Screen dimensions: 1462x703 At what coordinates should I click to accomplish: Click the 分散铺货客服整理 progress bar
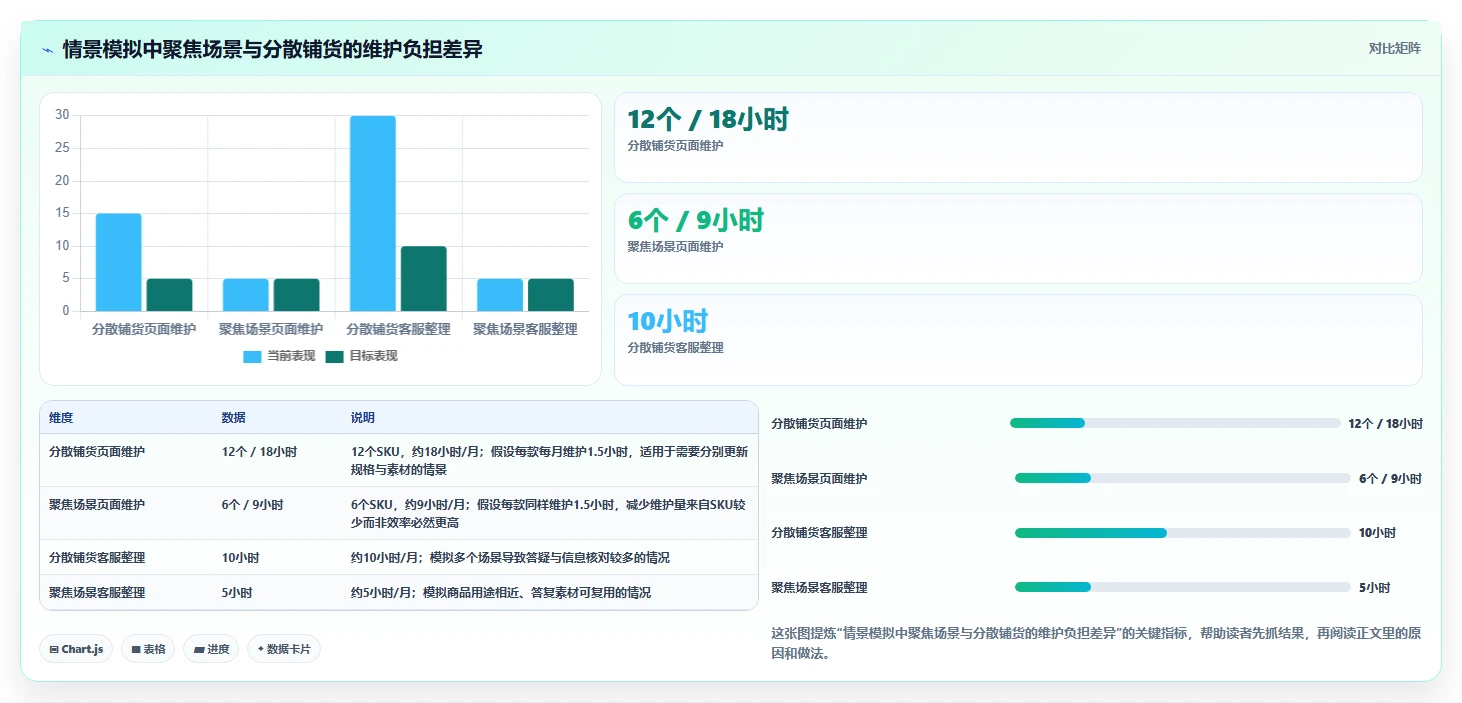point(1182,533)
